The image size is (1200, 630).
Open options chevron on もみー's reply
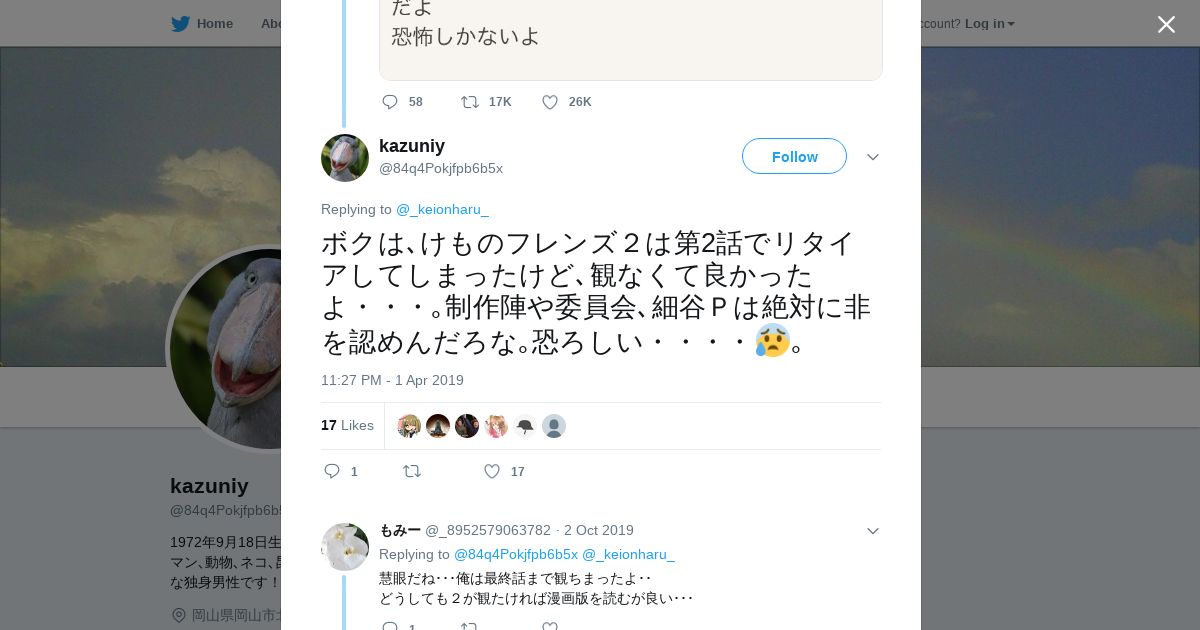(x=873, y=531)
